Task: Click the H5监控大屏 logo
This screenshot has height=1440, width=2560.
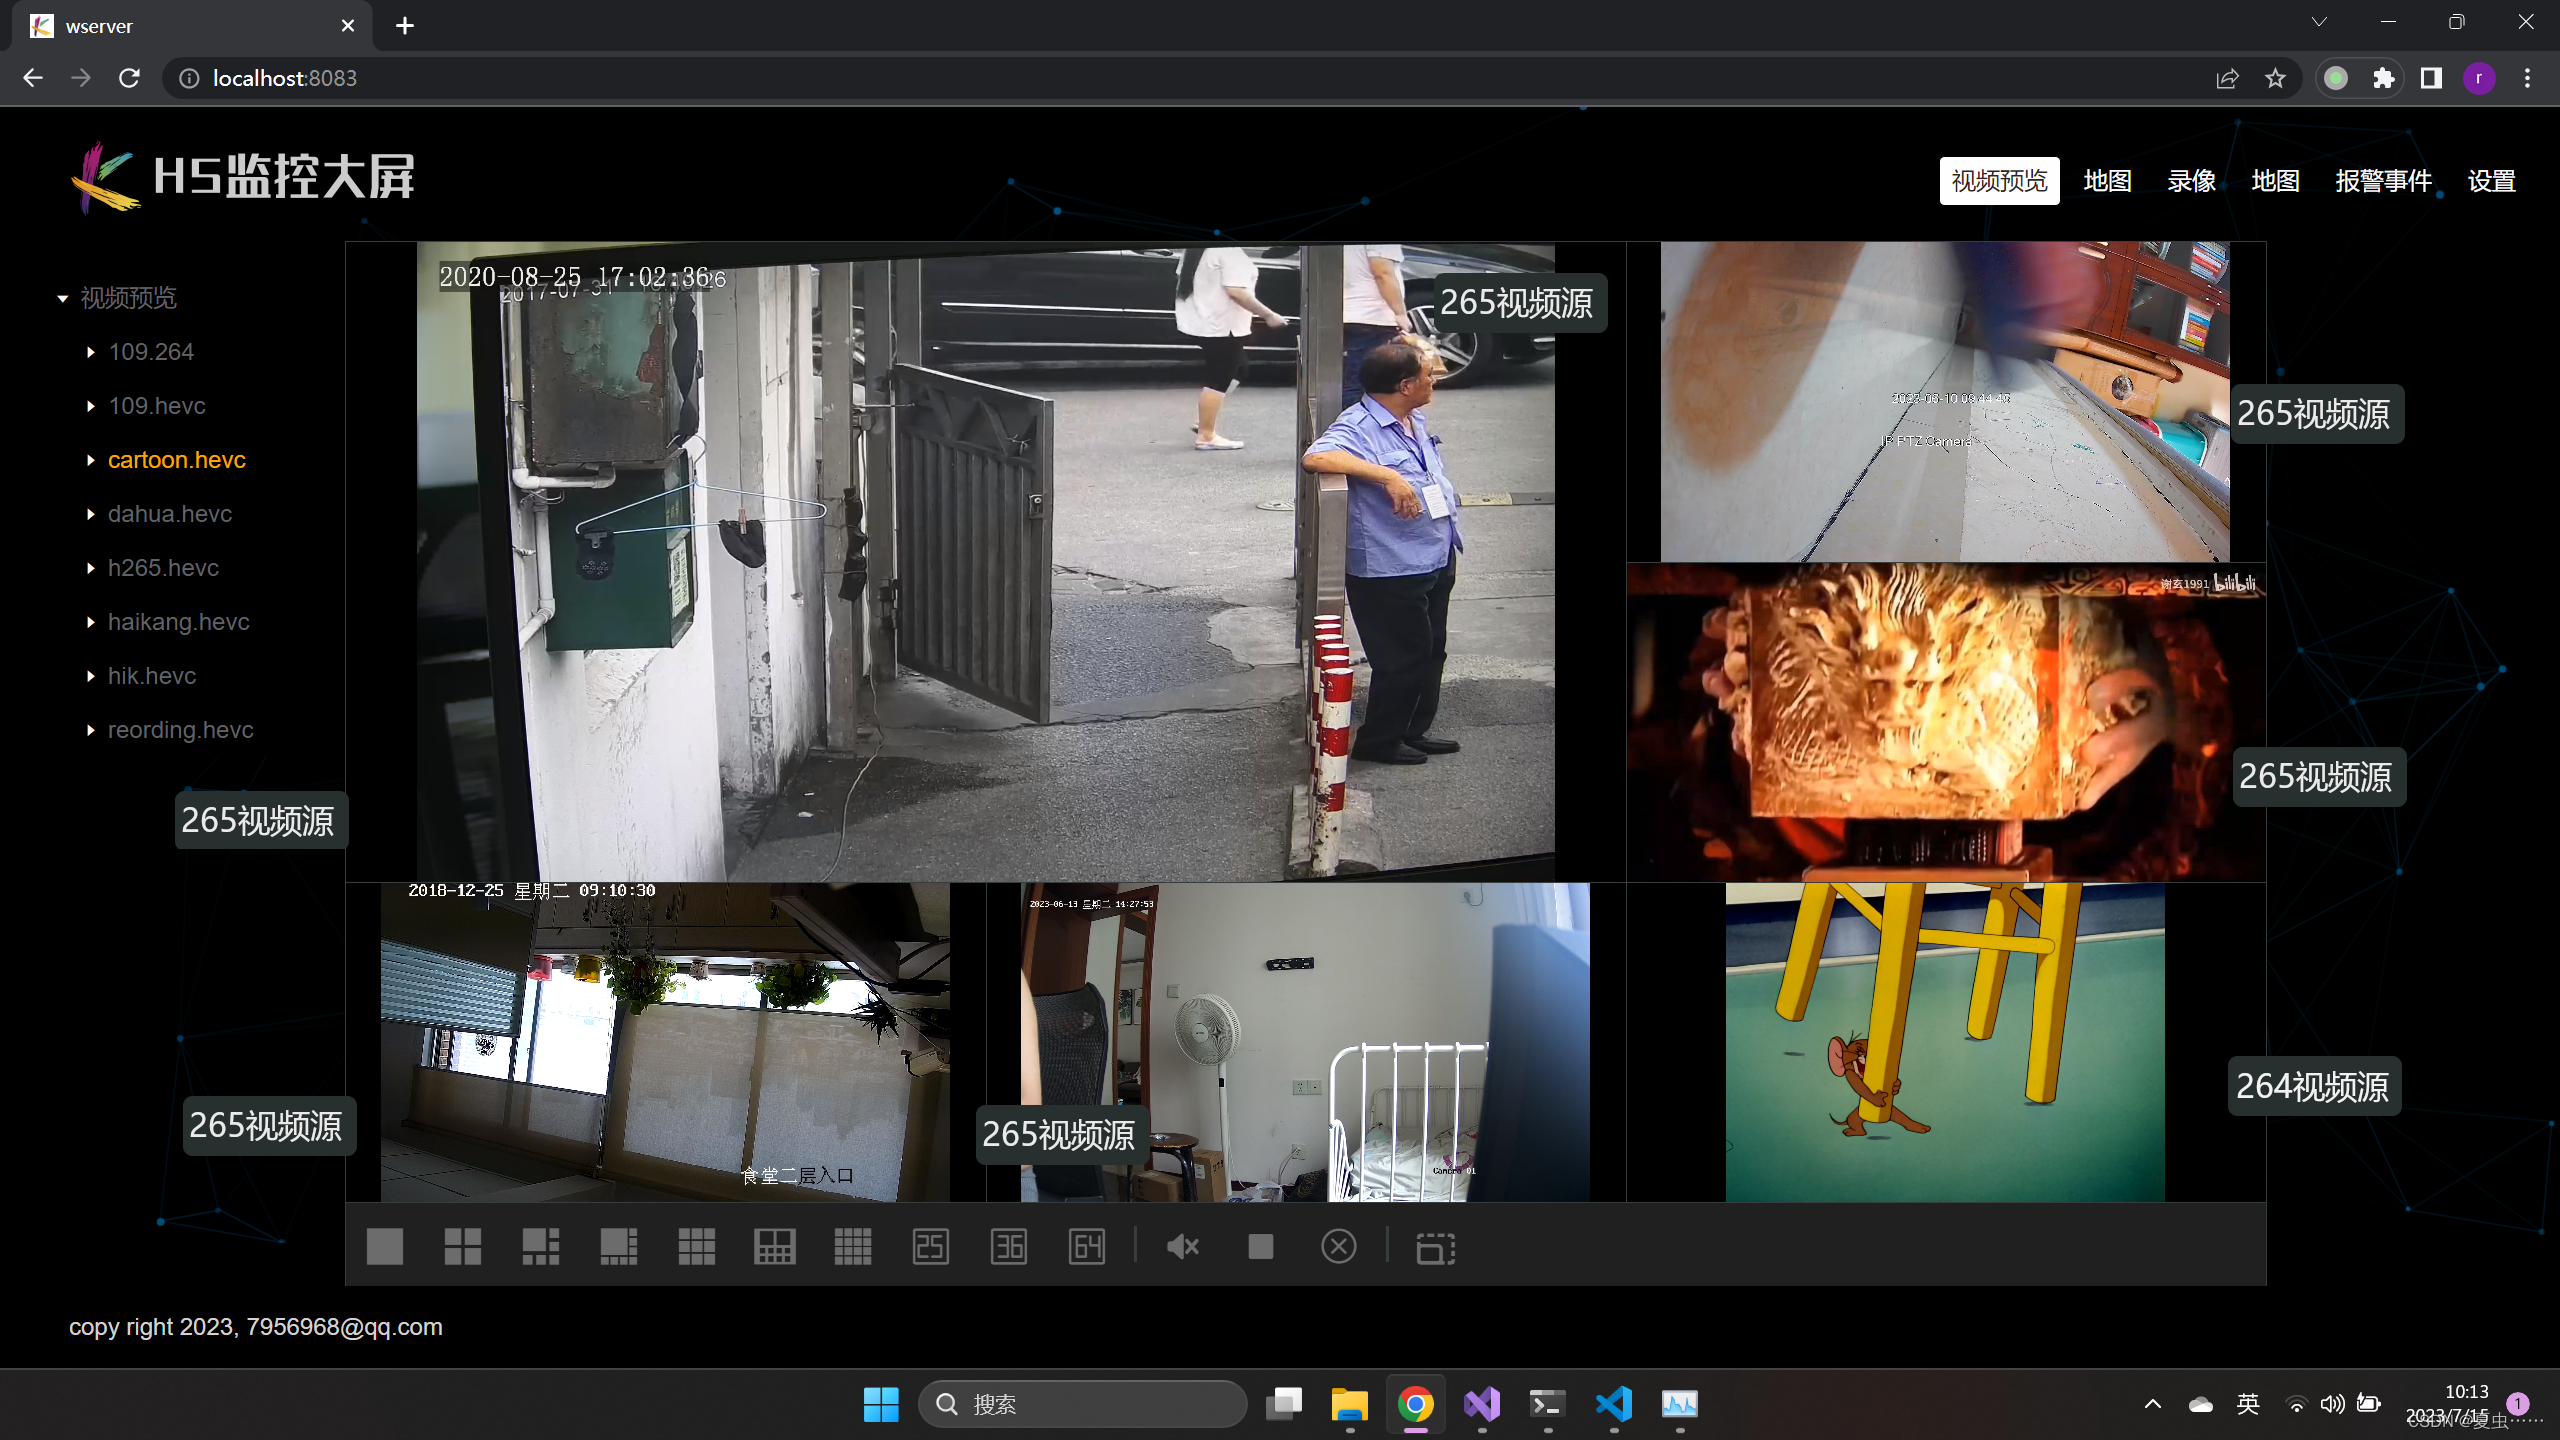Action: tap(243, 177)
